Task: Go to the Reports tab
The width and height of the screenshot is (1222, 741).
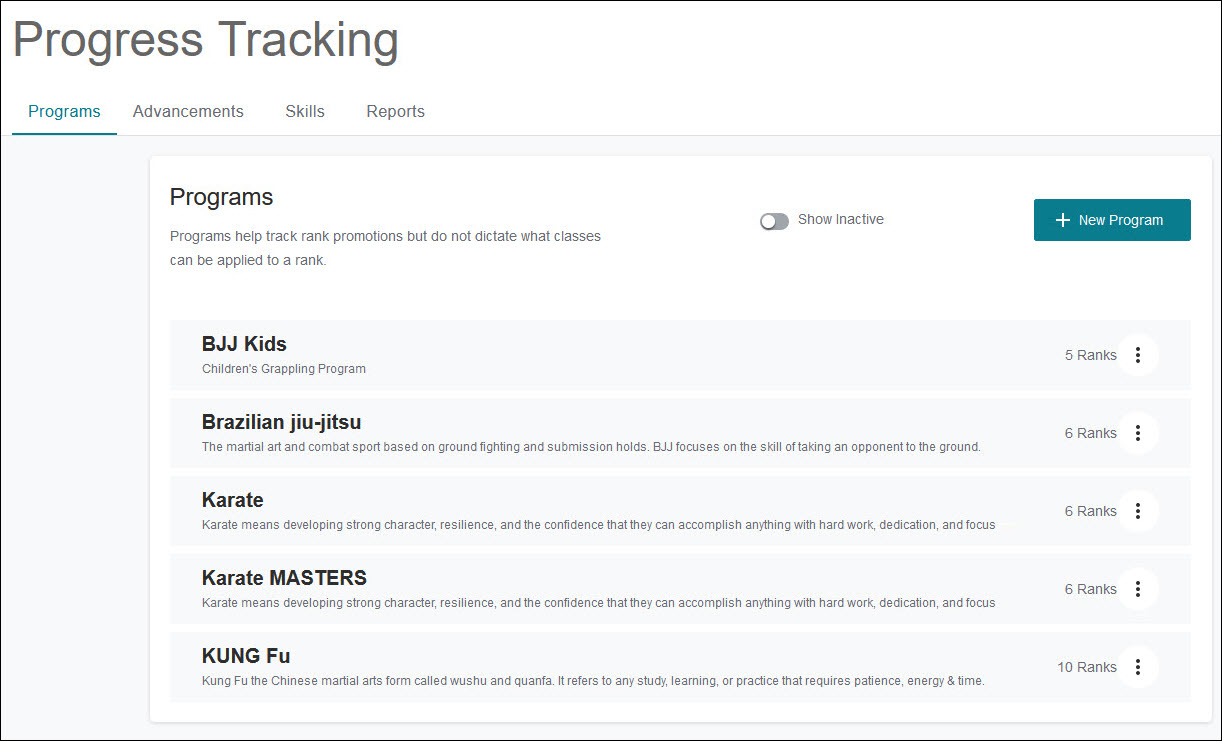Action: [395, 112]
